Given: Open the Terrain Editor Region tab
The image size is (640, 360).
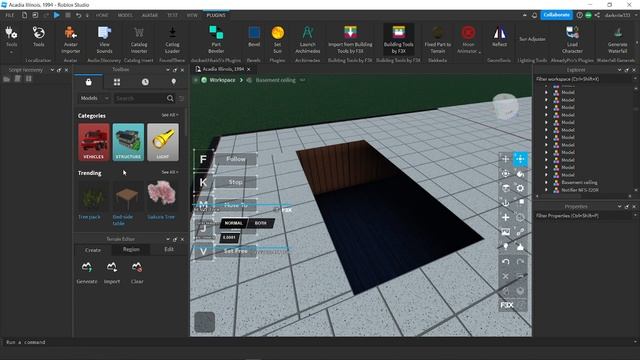Looking at the screenshot, I should [131, 249].
